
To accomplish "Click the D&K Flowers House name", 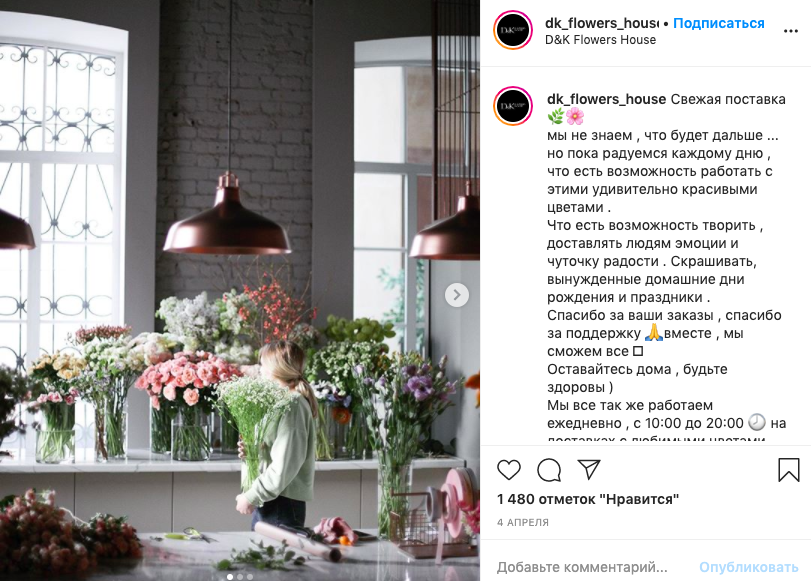I will tap(600, 40).
